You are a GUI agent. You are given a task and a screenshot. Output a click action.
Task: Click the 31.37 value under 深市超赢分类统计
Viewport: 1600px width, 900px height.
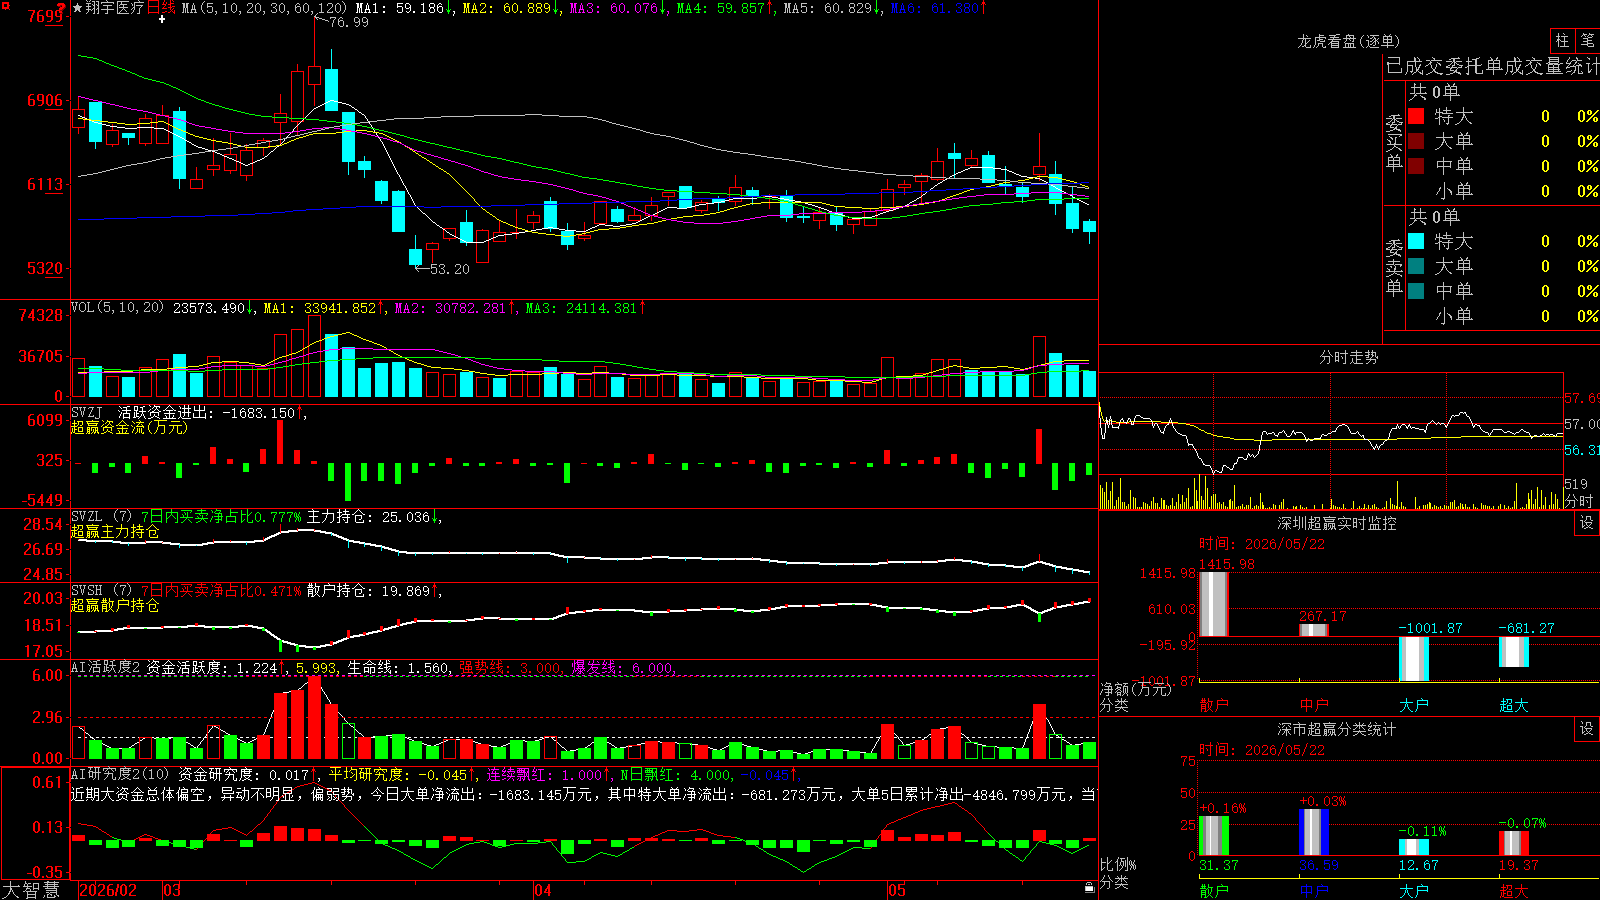[1219, 865]
